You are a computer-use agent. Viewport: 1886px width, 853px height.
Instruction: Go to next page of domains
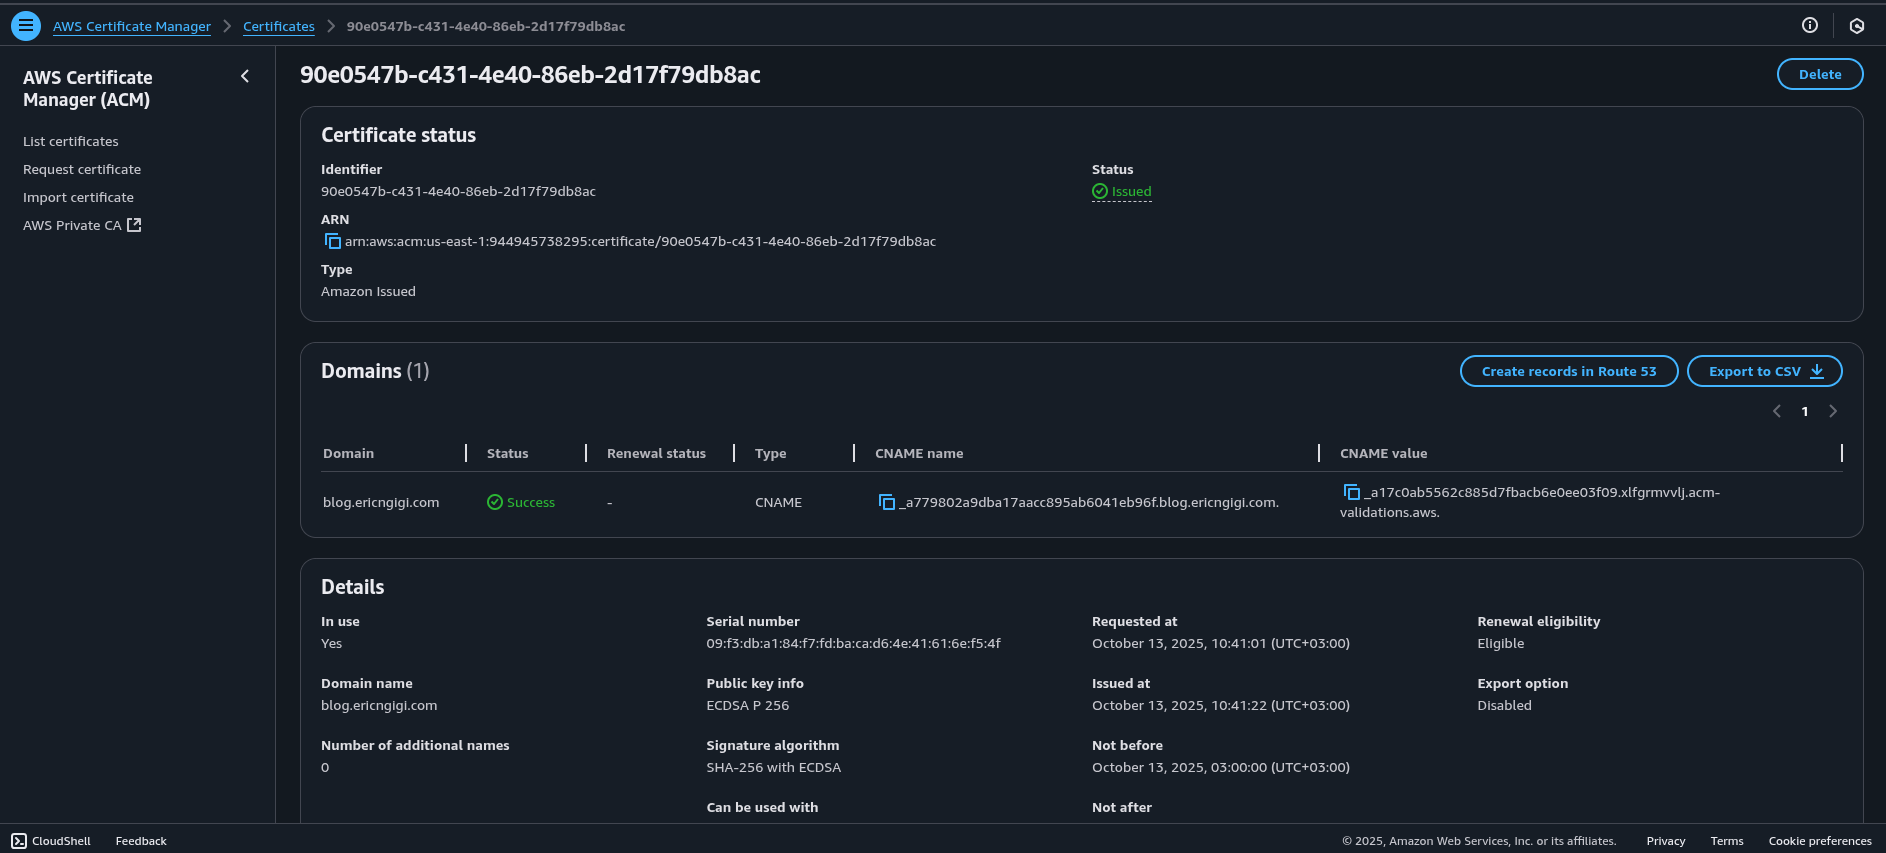click(x=1832, y=411)
